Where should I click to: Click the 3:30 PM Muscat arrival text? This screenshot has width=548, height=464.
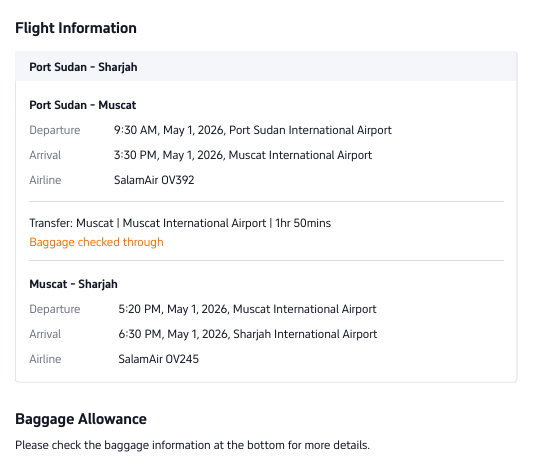(x=243, y=155)
